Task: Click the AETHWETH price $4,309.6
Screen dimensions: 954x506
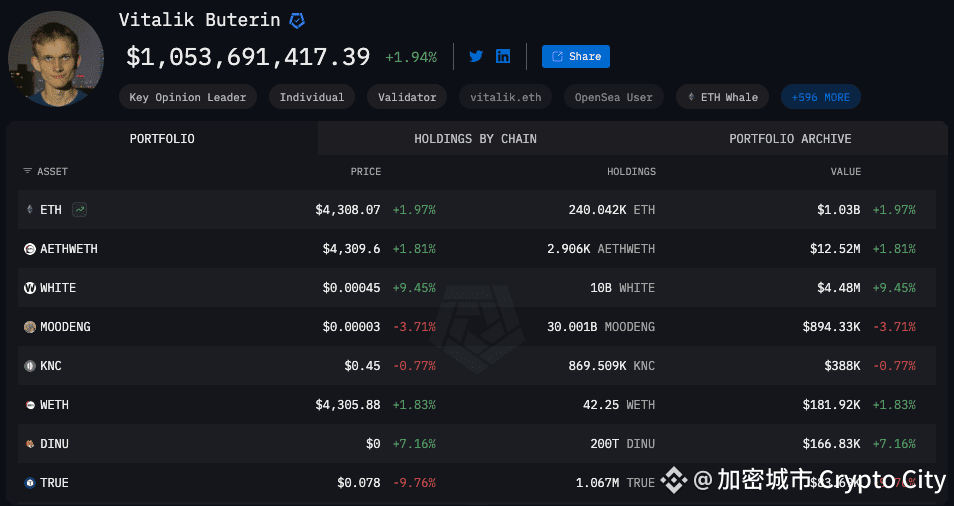Action: click(351, 249)
